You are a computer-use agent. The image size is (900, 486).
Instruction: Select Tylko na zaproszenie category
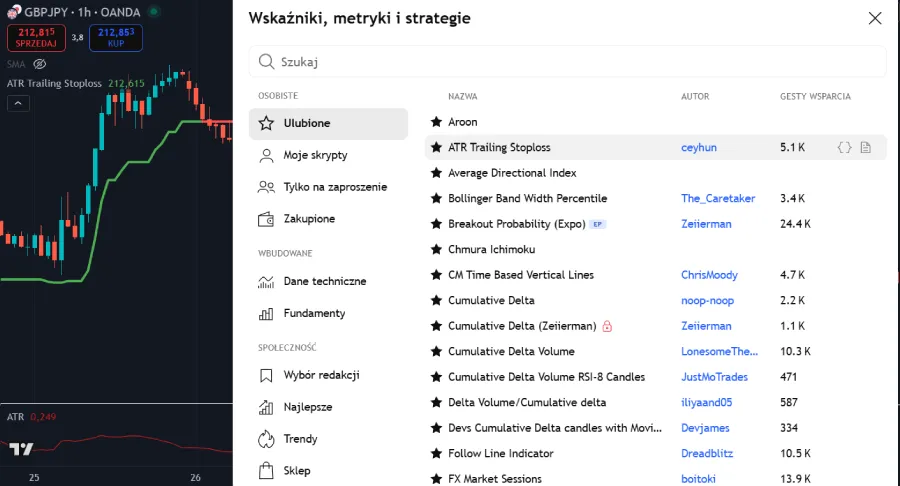tap(328, 187)
